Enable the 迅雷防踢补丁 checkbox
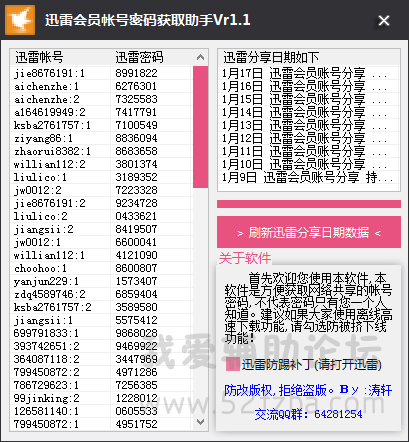This screenshot has height=442, width=409. (233, 364)
